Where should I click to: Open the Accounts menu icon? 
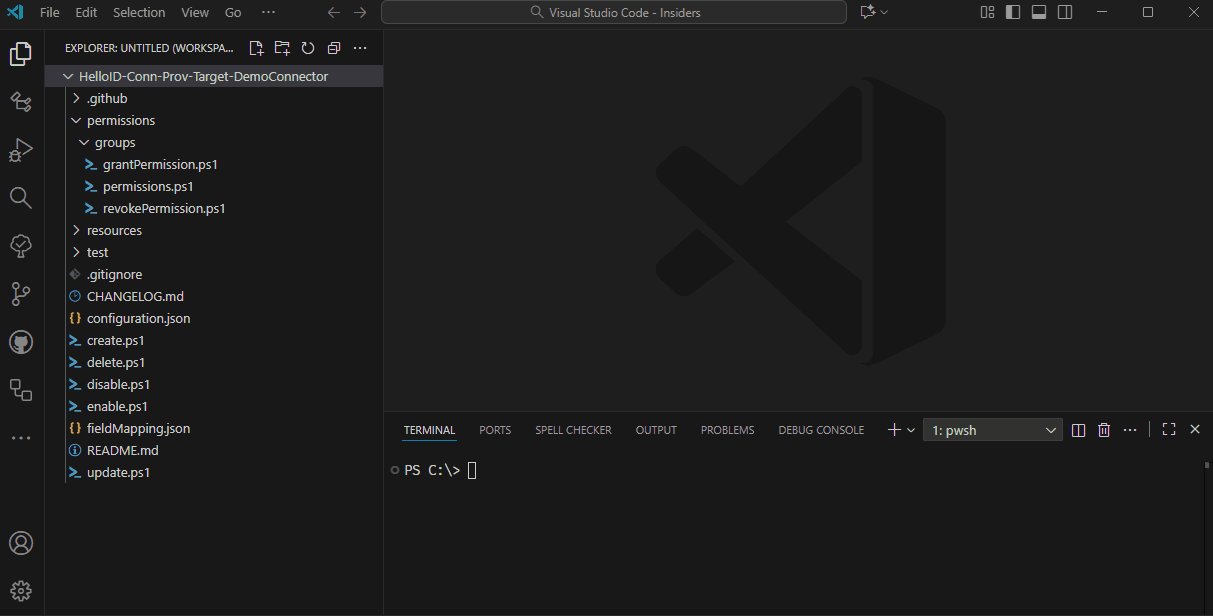(x=21, y=543)
